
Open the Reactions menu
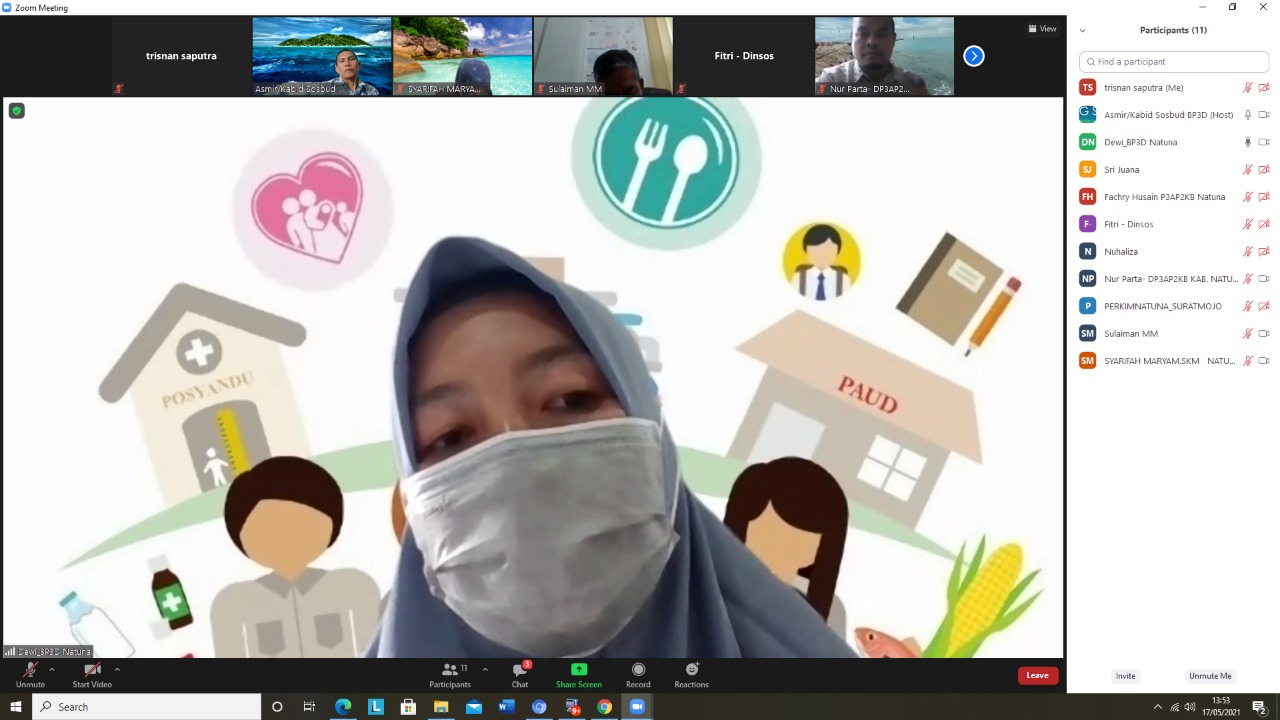coord(691,671)
